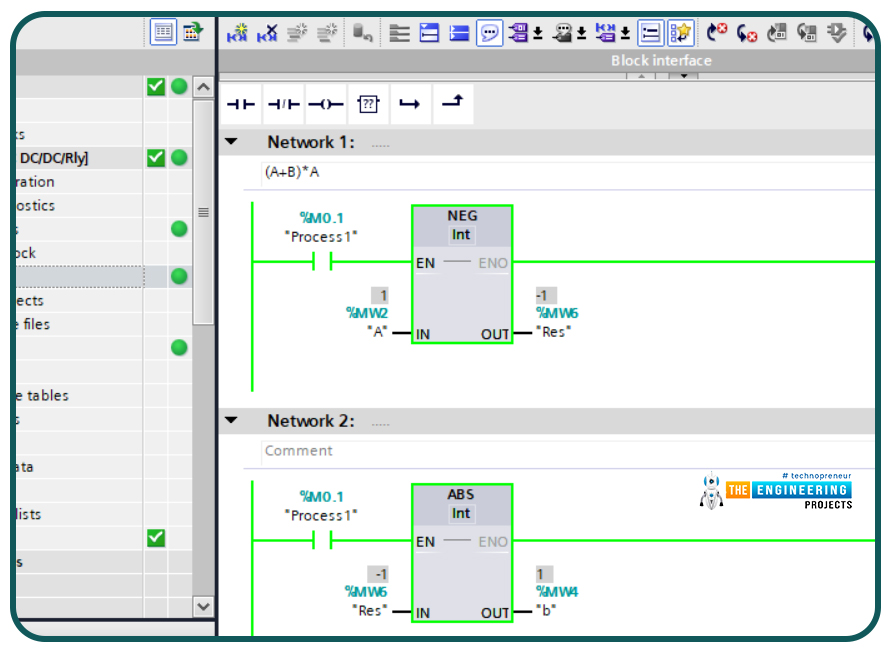Viewport: 890px width, 649px height.
Task: Open dropdown next to contact tag display icon
Action: pyautogui.click(x=625, y=34)
